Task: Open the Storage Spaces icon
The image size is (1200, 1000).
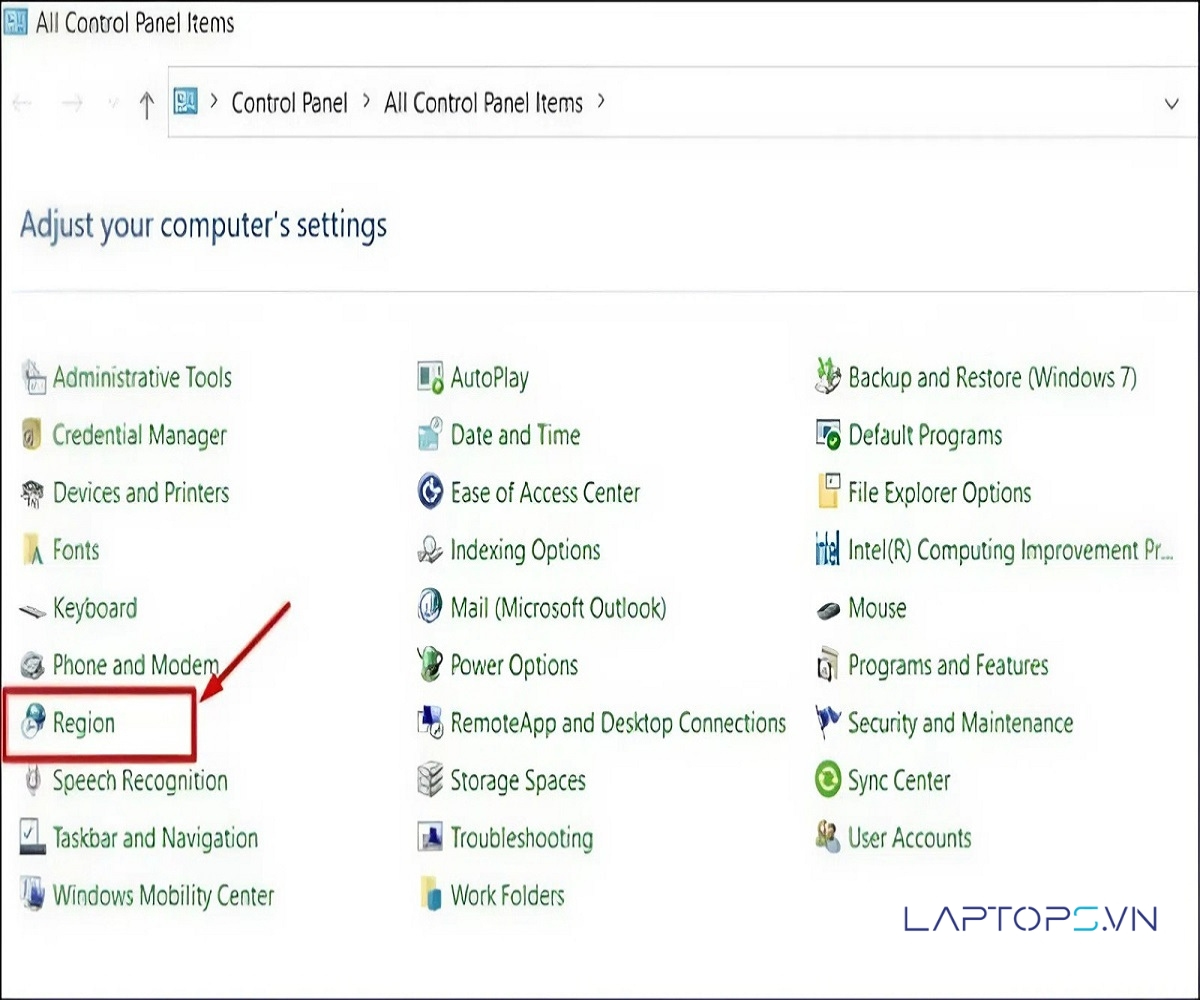Action: [x=430, y=781]
